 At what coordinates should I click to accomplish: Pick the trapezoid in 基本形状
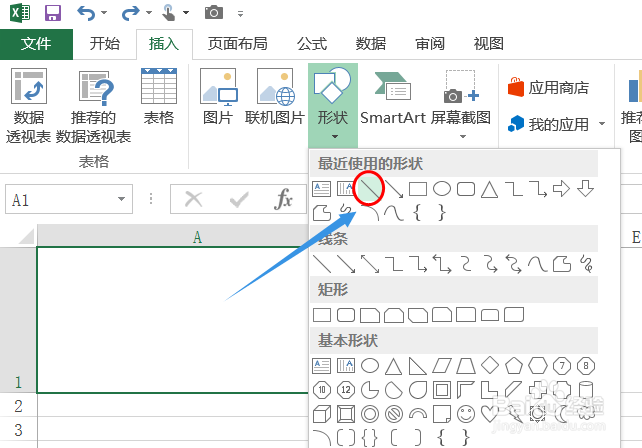pyautogui.click(x=466, y=366)
